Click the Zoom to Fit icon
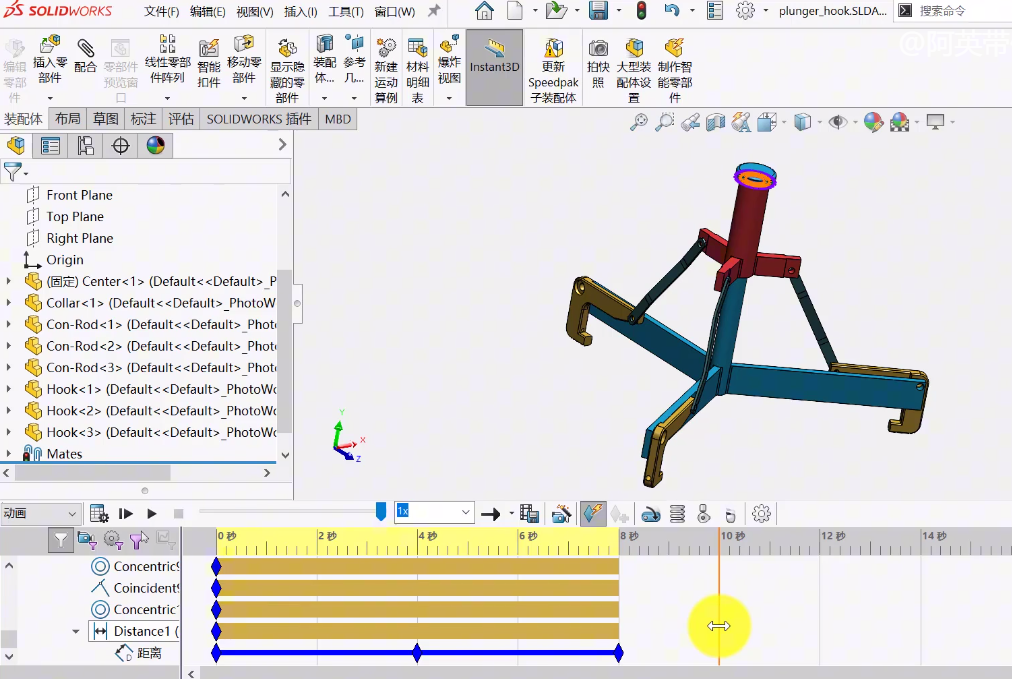1012x679 pixels. [x=640, y=121]
